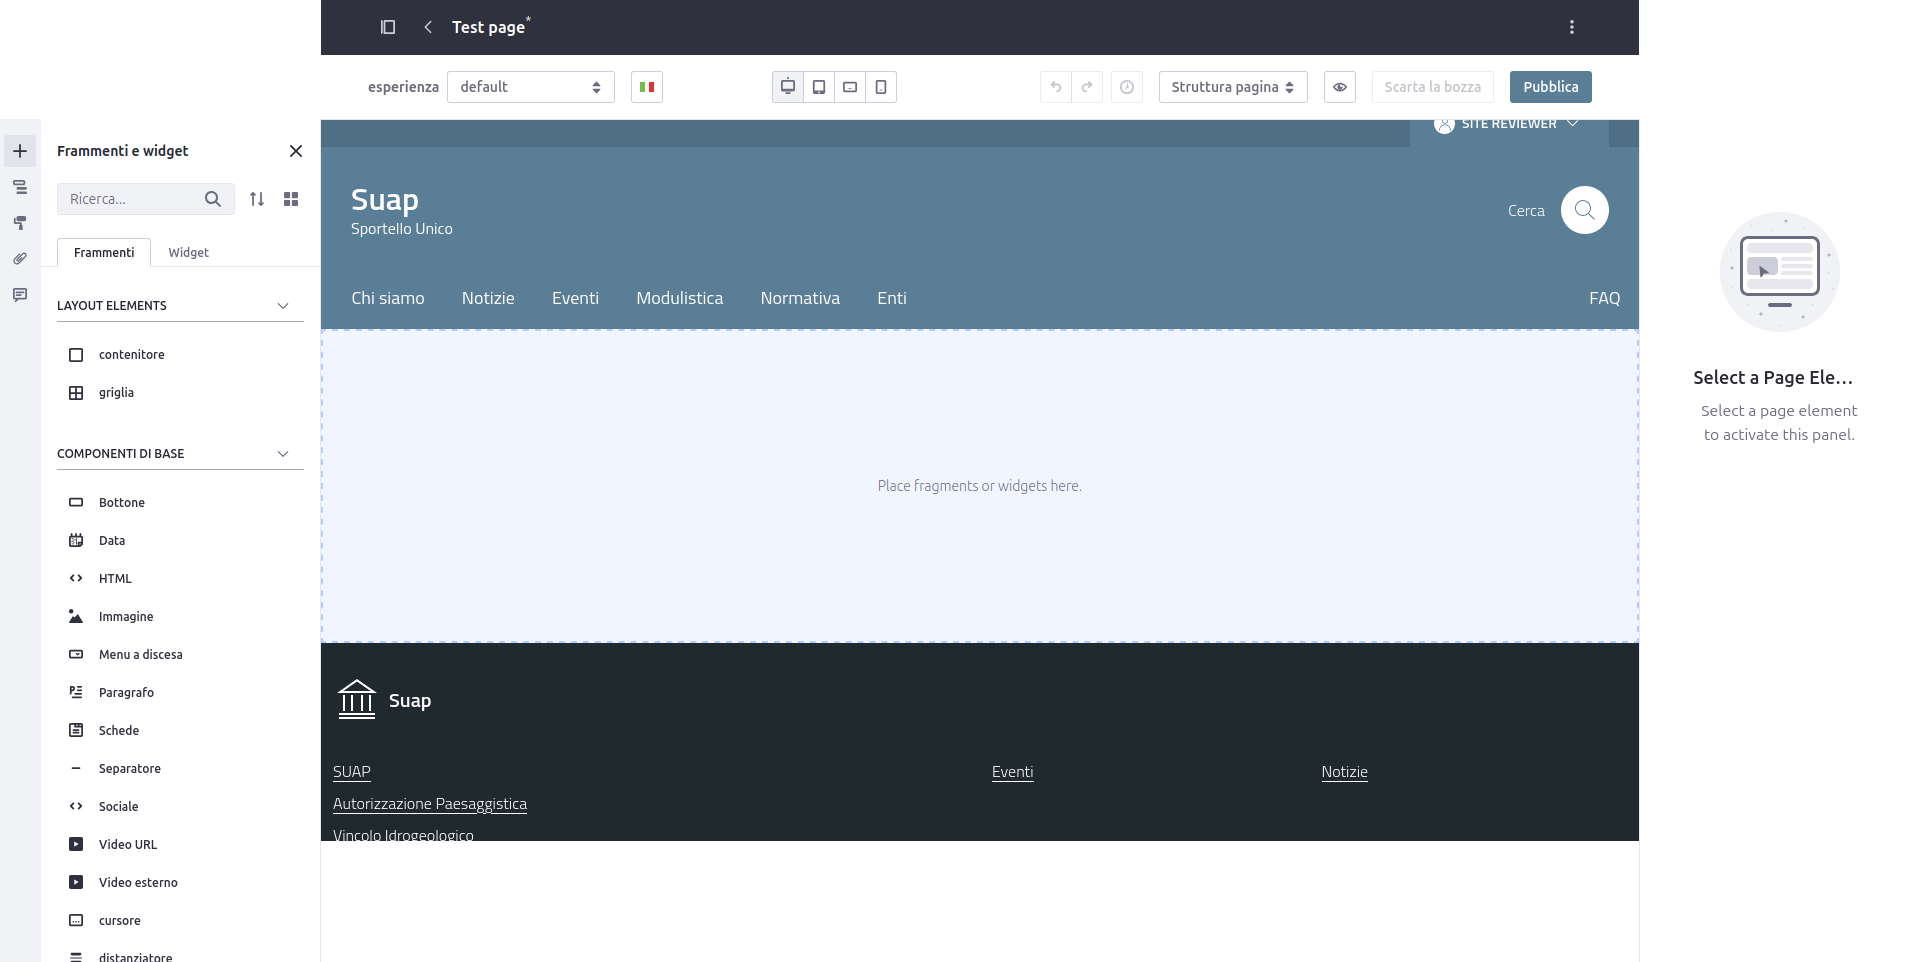
Task: Click the undo arrow icon
Action: 1056,87
